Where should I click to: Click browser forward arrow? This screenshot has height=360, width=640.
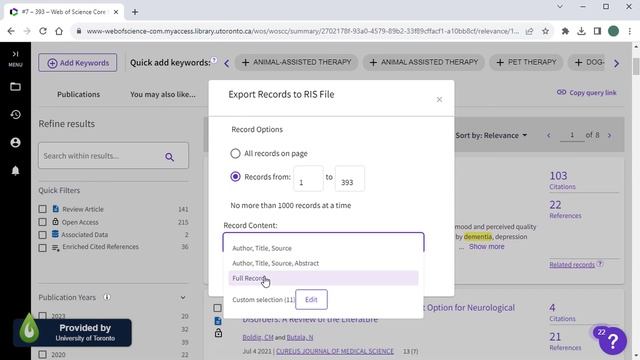[x=27, y=31]
